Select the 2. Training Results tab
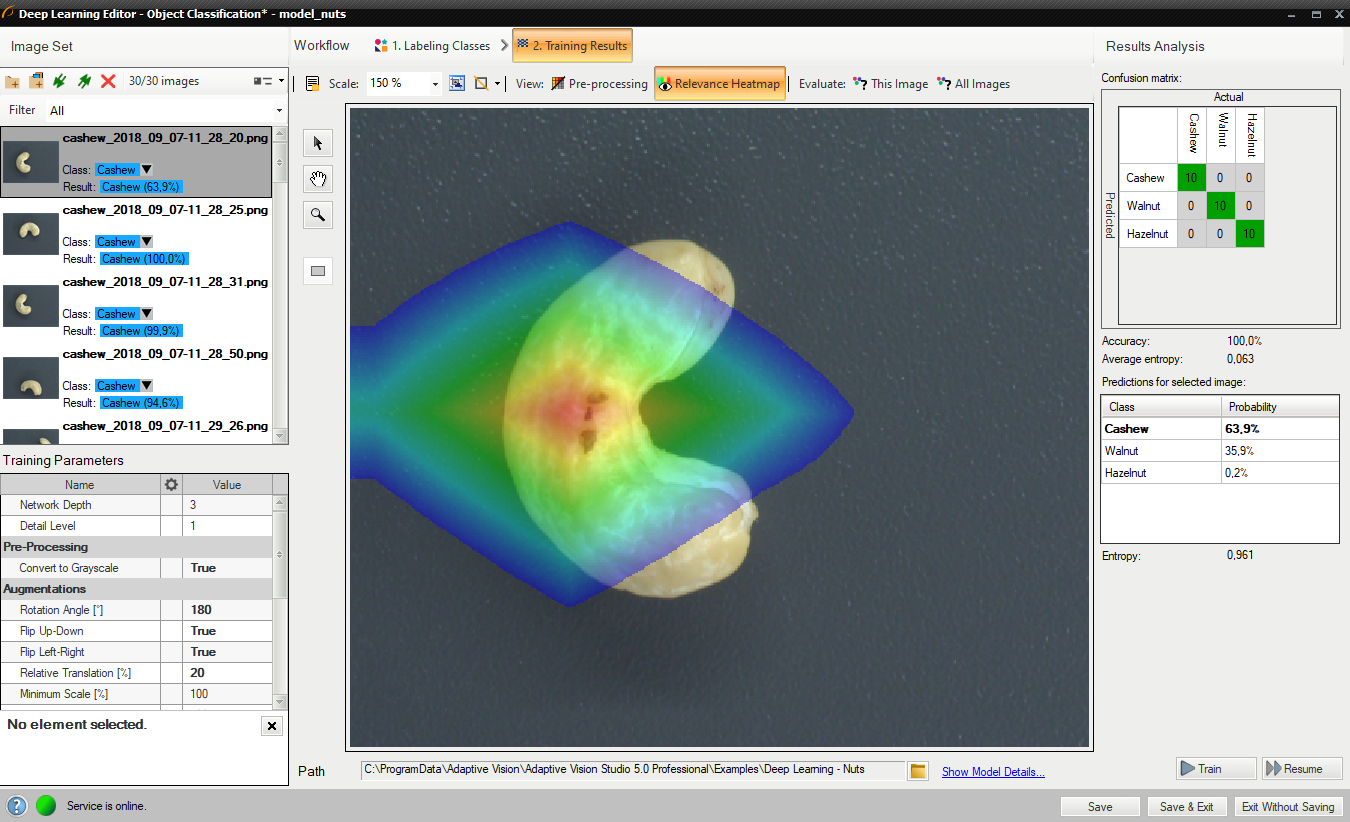This screenshot has height=822, width=1350. pyautogui.click(x=572, y=46)
